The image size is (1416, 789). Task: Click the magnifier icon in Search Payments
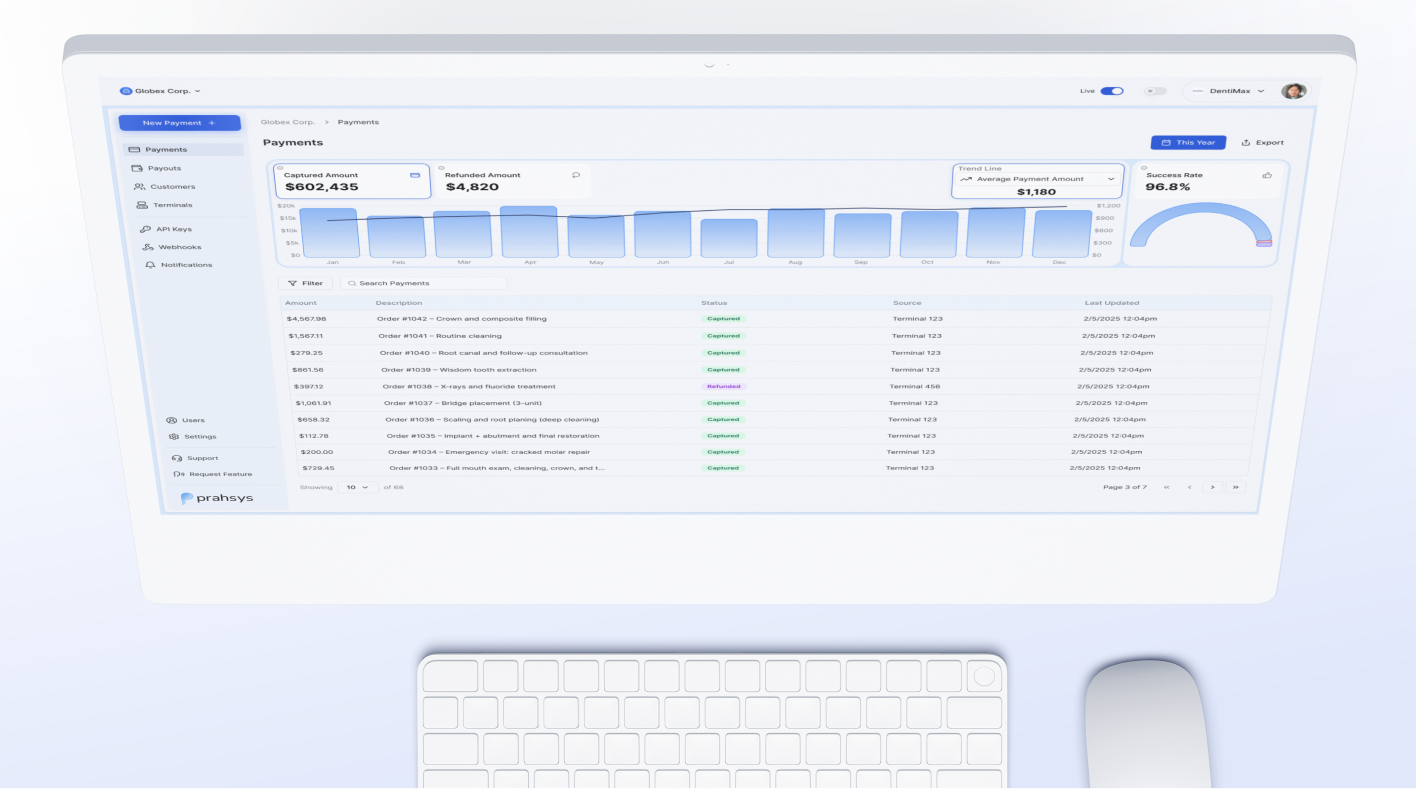[x=352, y=283]
